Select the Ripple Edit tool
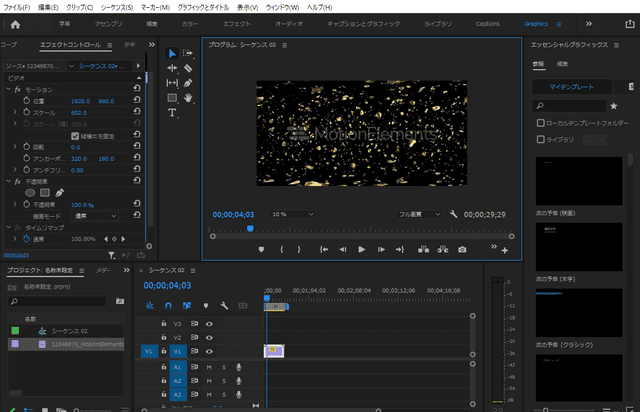Screen dimensions: 640x412 172,68
